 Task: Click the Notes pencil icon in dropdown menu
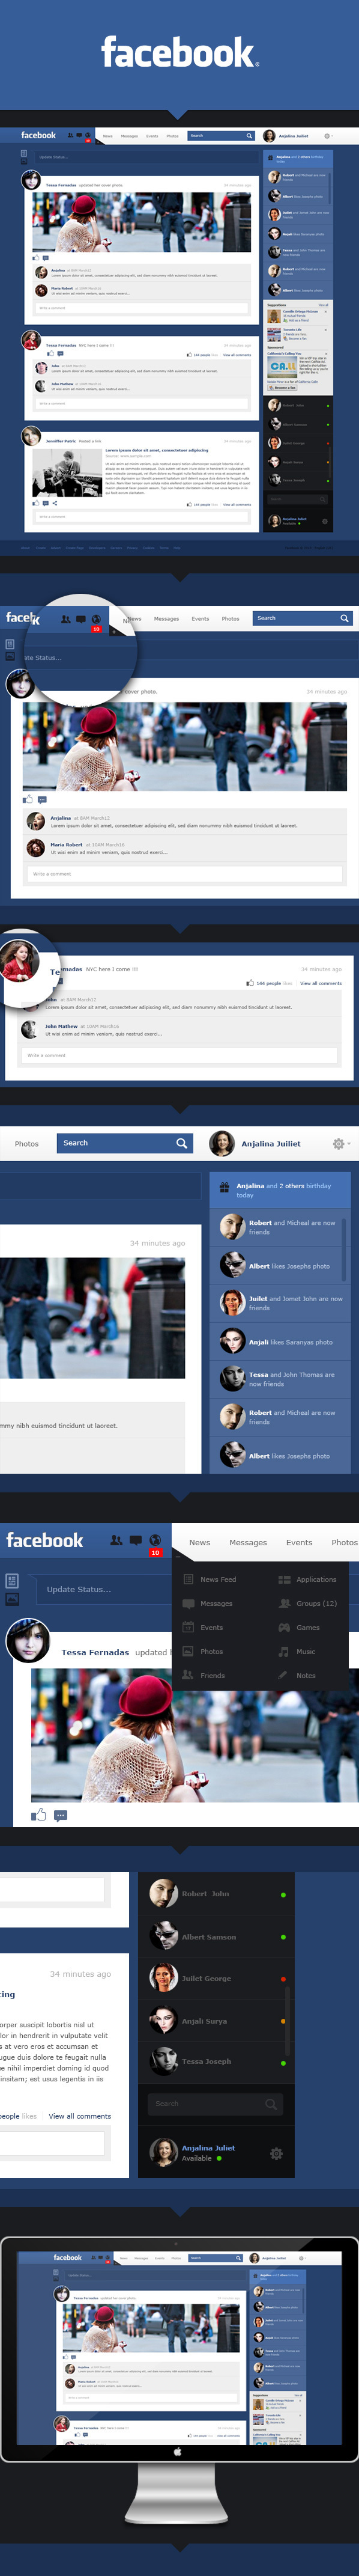pyautogui.click(x=283, y=1674)
